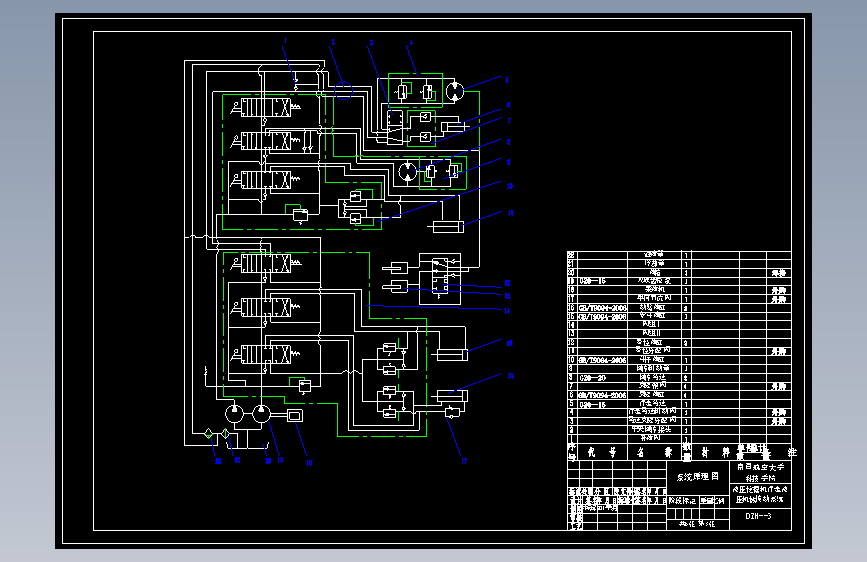Click the first directional valve in lower bank
The width and height of the screenshot is (867, 562).
point(267,263)
